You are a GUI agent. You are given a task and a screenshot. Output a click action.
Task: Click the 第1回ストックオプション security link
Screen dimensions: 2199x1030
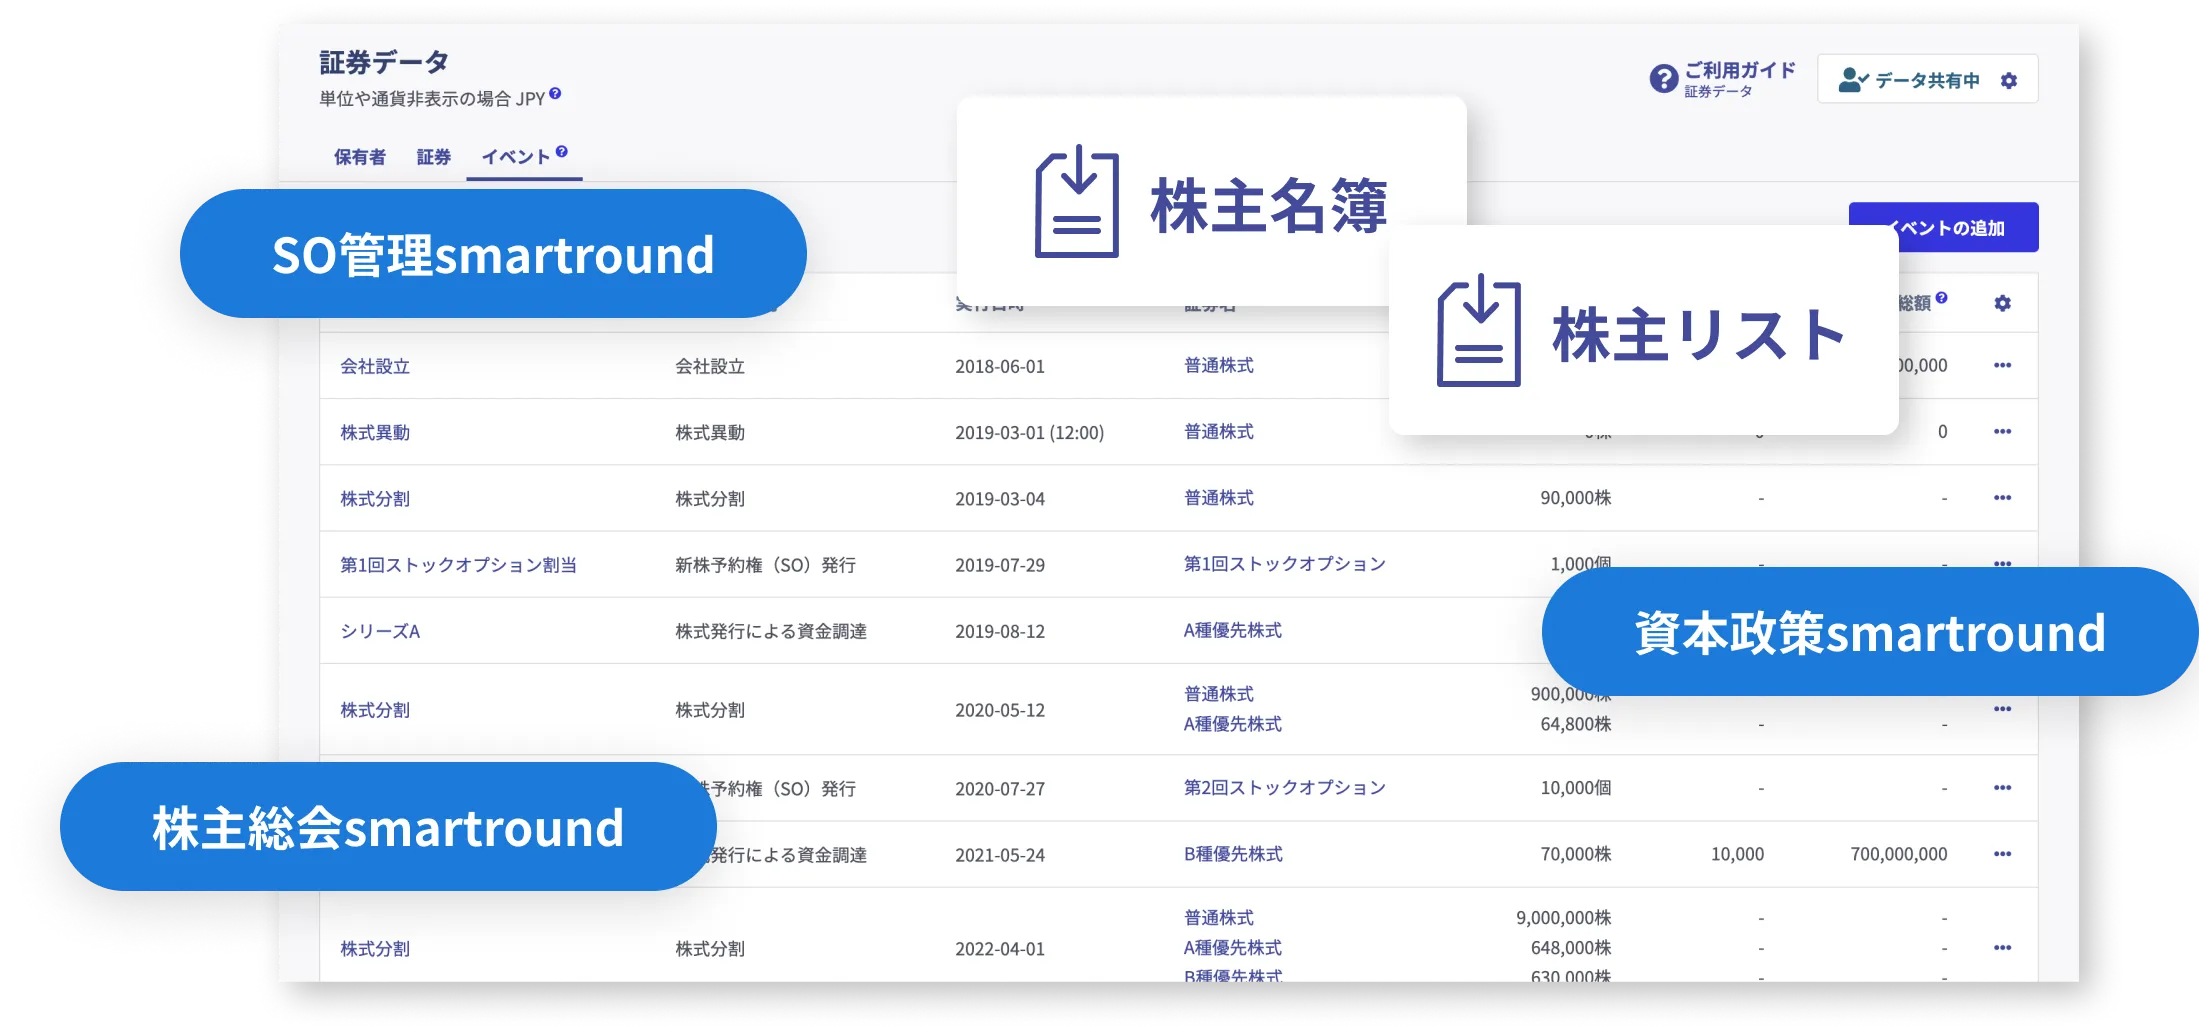[1285, 564]
